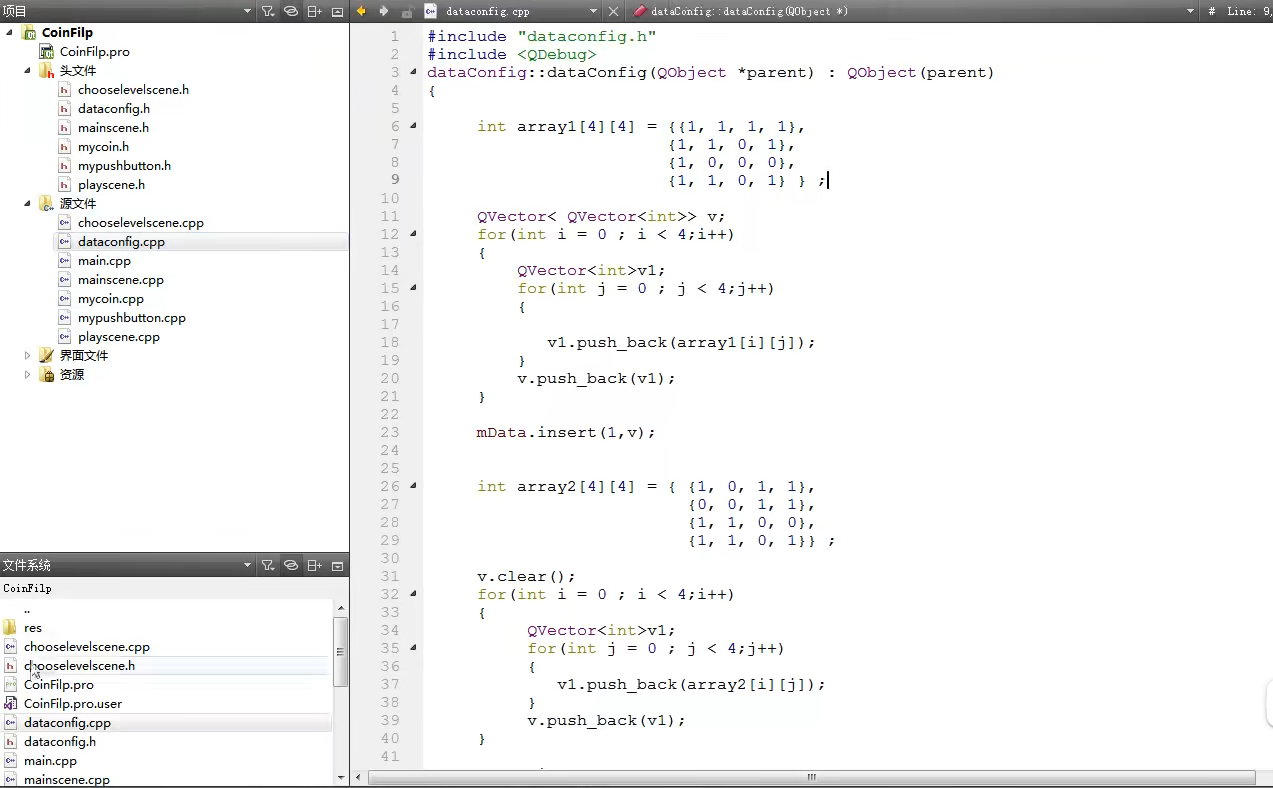Close the 文件系统 side panel

coord(337,565)
